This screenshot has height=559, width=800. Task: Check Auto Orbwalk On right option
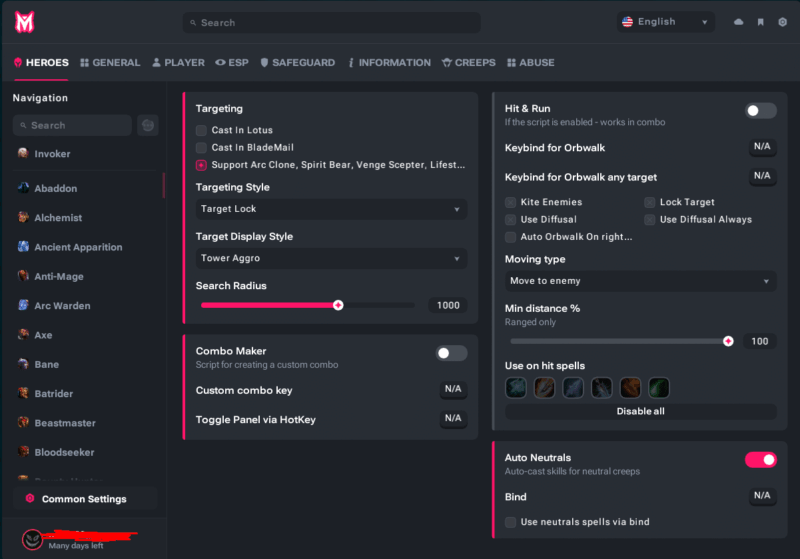[510, 237]
